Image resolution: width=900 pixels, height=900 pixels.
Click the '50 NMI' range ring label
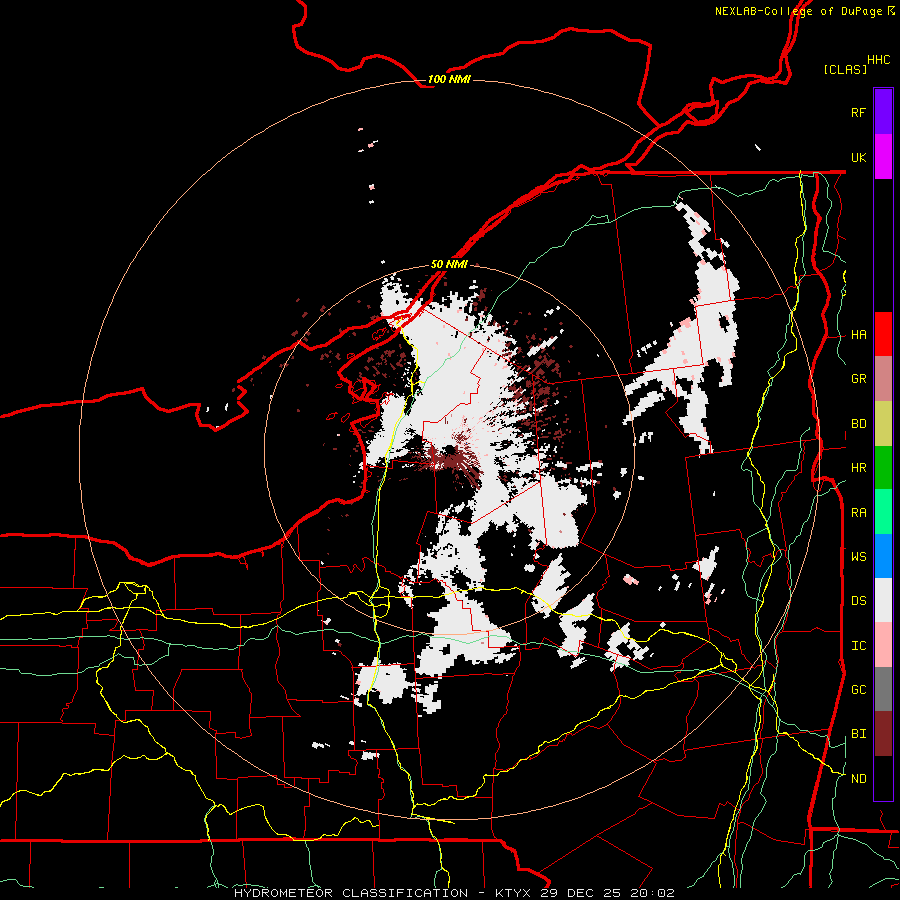click(x=449, y=265)
